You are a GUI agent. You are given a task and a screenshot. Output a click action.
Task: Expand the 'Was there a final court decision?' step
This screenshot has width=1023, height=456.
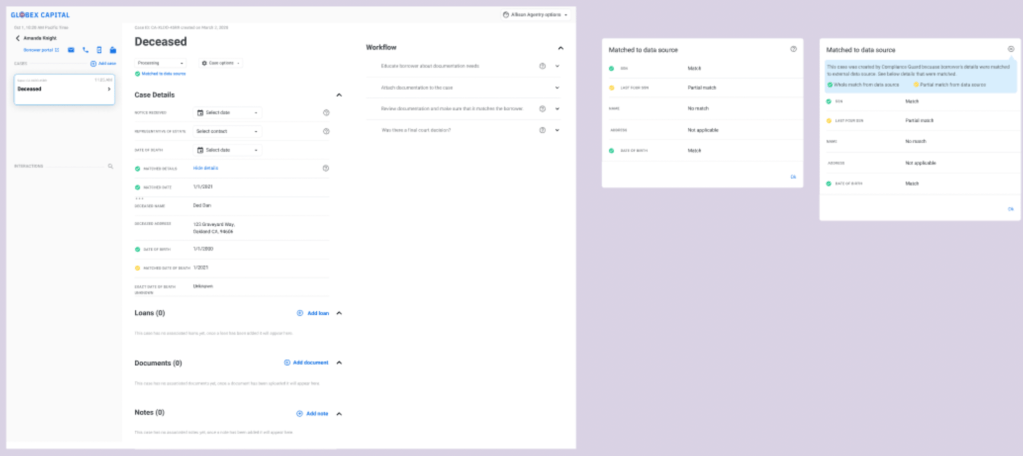[557, 130]
